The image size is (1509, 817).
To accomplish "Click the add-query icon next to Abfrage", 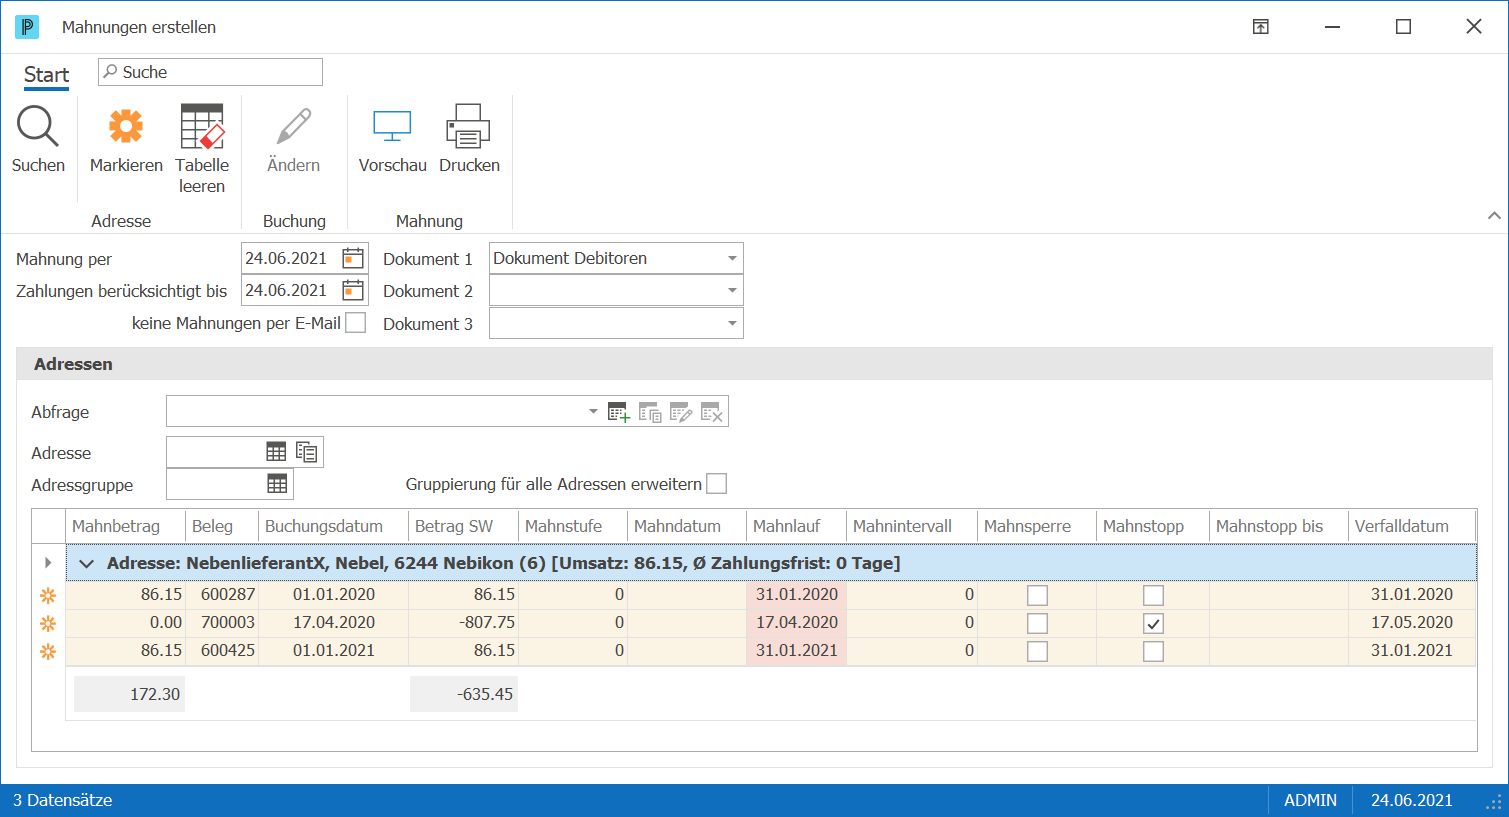I will (x=619, y=412).
